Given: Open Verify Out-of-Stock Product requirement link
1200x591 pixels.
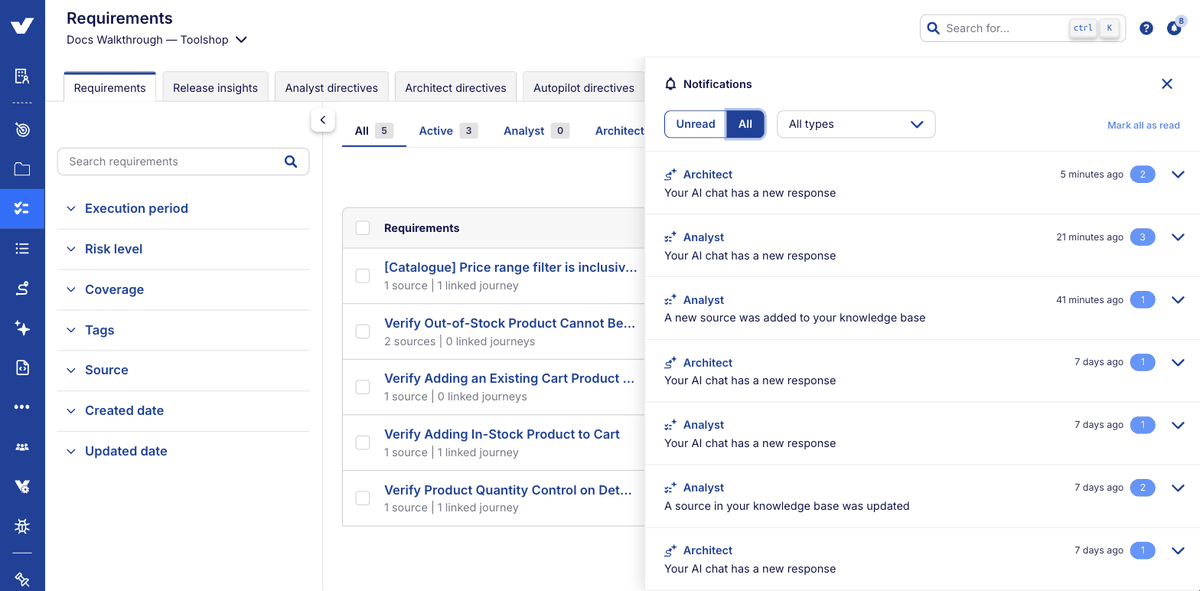Looking at the screenshot, I should (x=510, y=323).
